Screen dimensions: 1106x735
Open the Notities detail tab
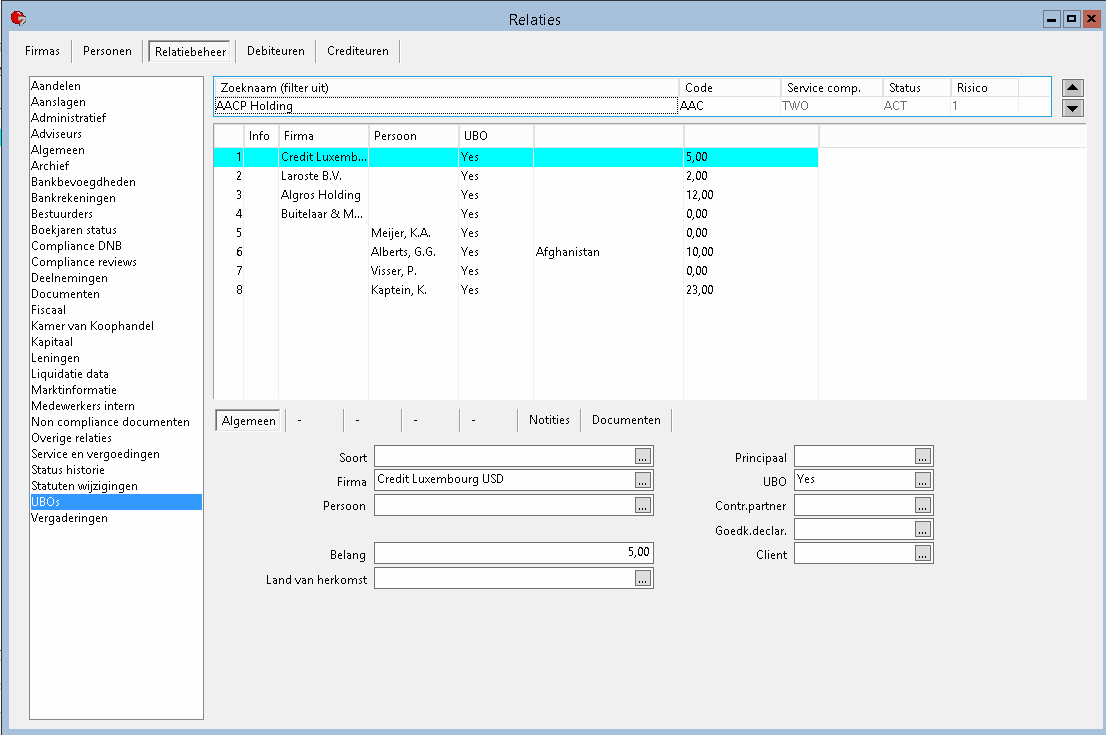549,420
